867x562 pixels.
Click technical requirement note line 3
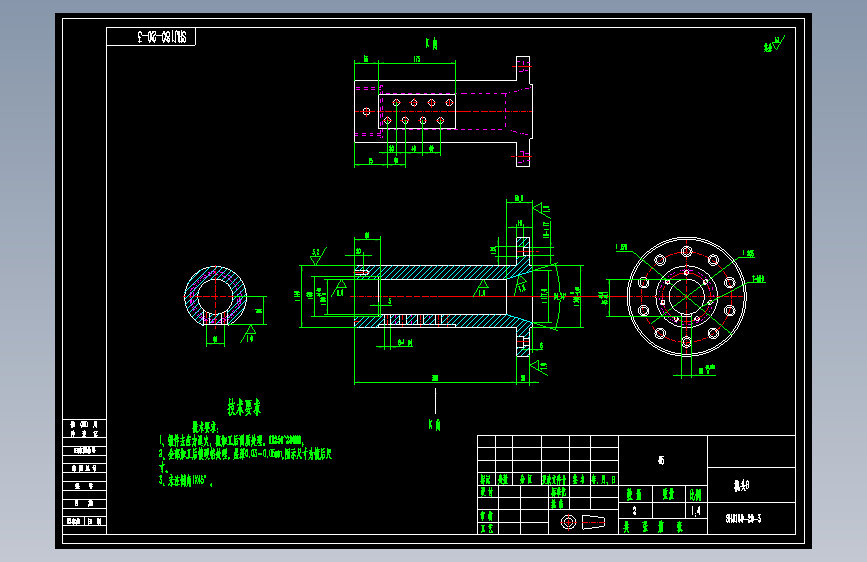(x=186, y=480)
